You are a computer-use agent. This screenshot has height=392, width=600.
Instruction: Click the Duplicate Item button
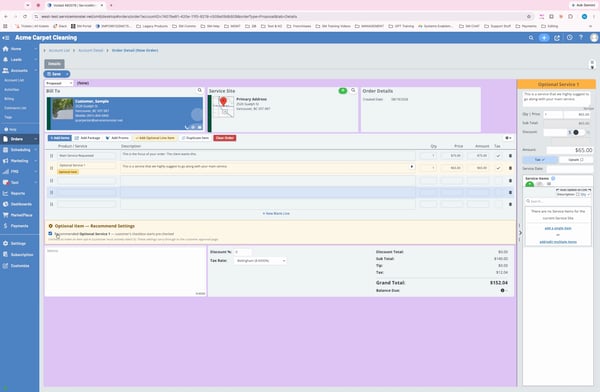coord(195,138)
